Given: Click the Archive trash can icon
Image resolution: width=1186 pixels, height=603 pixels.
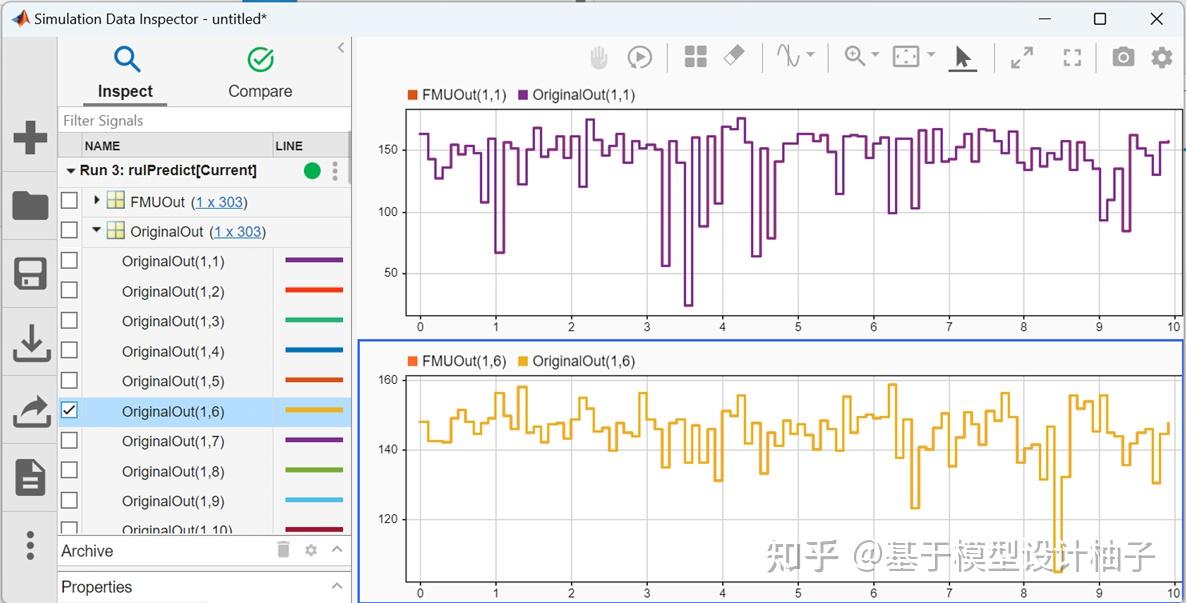Looking at the screenshot, I should point(284,550).
